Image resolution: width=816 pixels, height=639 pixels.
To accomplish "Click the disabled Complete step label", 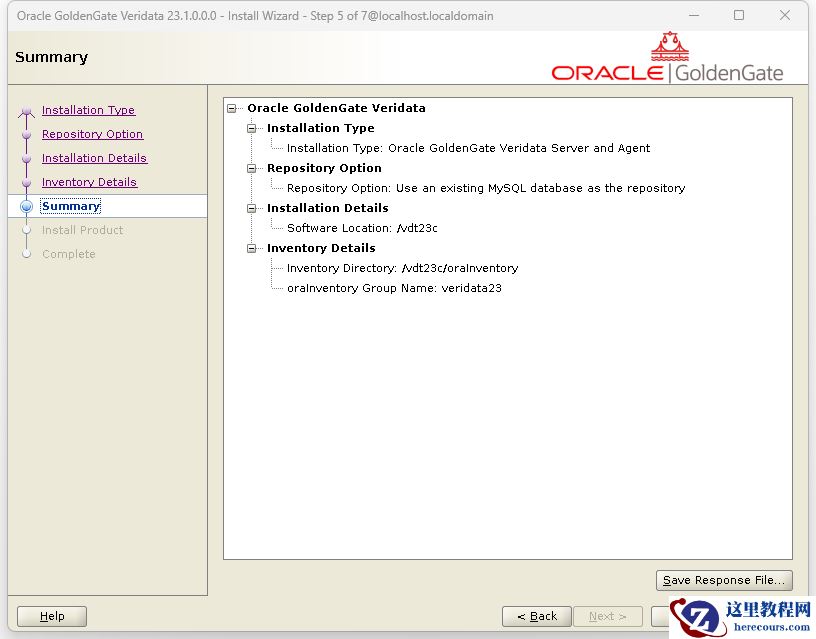I will pos(69,254).
